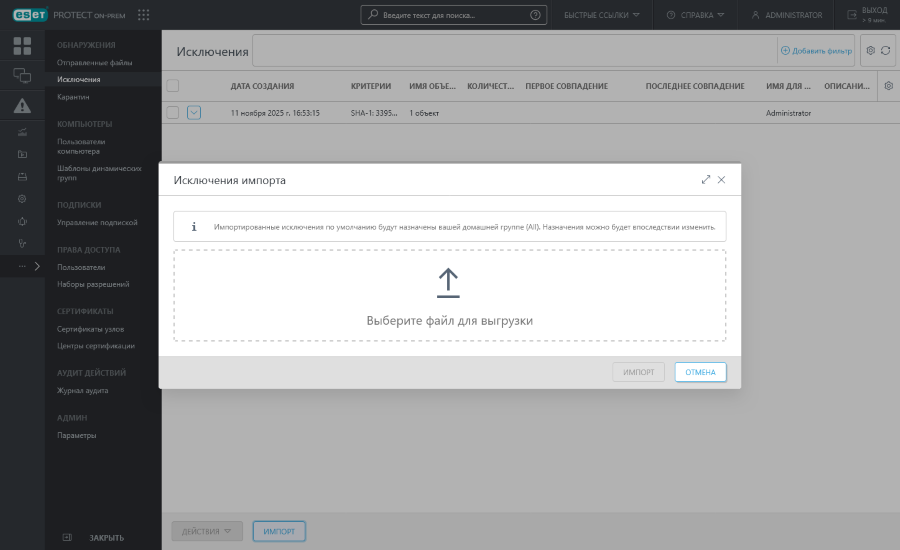Open the Detections warning triangle icon
The height and width of the screenshot is (550, 900).
[x=22, y=106]
